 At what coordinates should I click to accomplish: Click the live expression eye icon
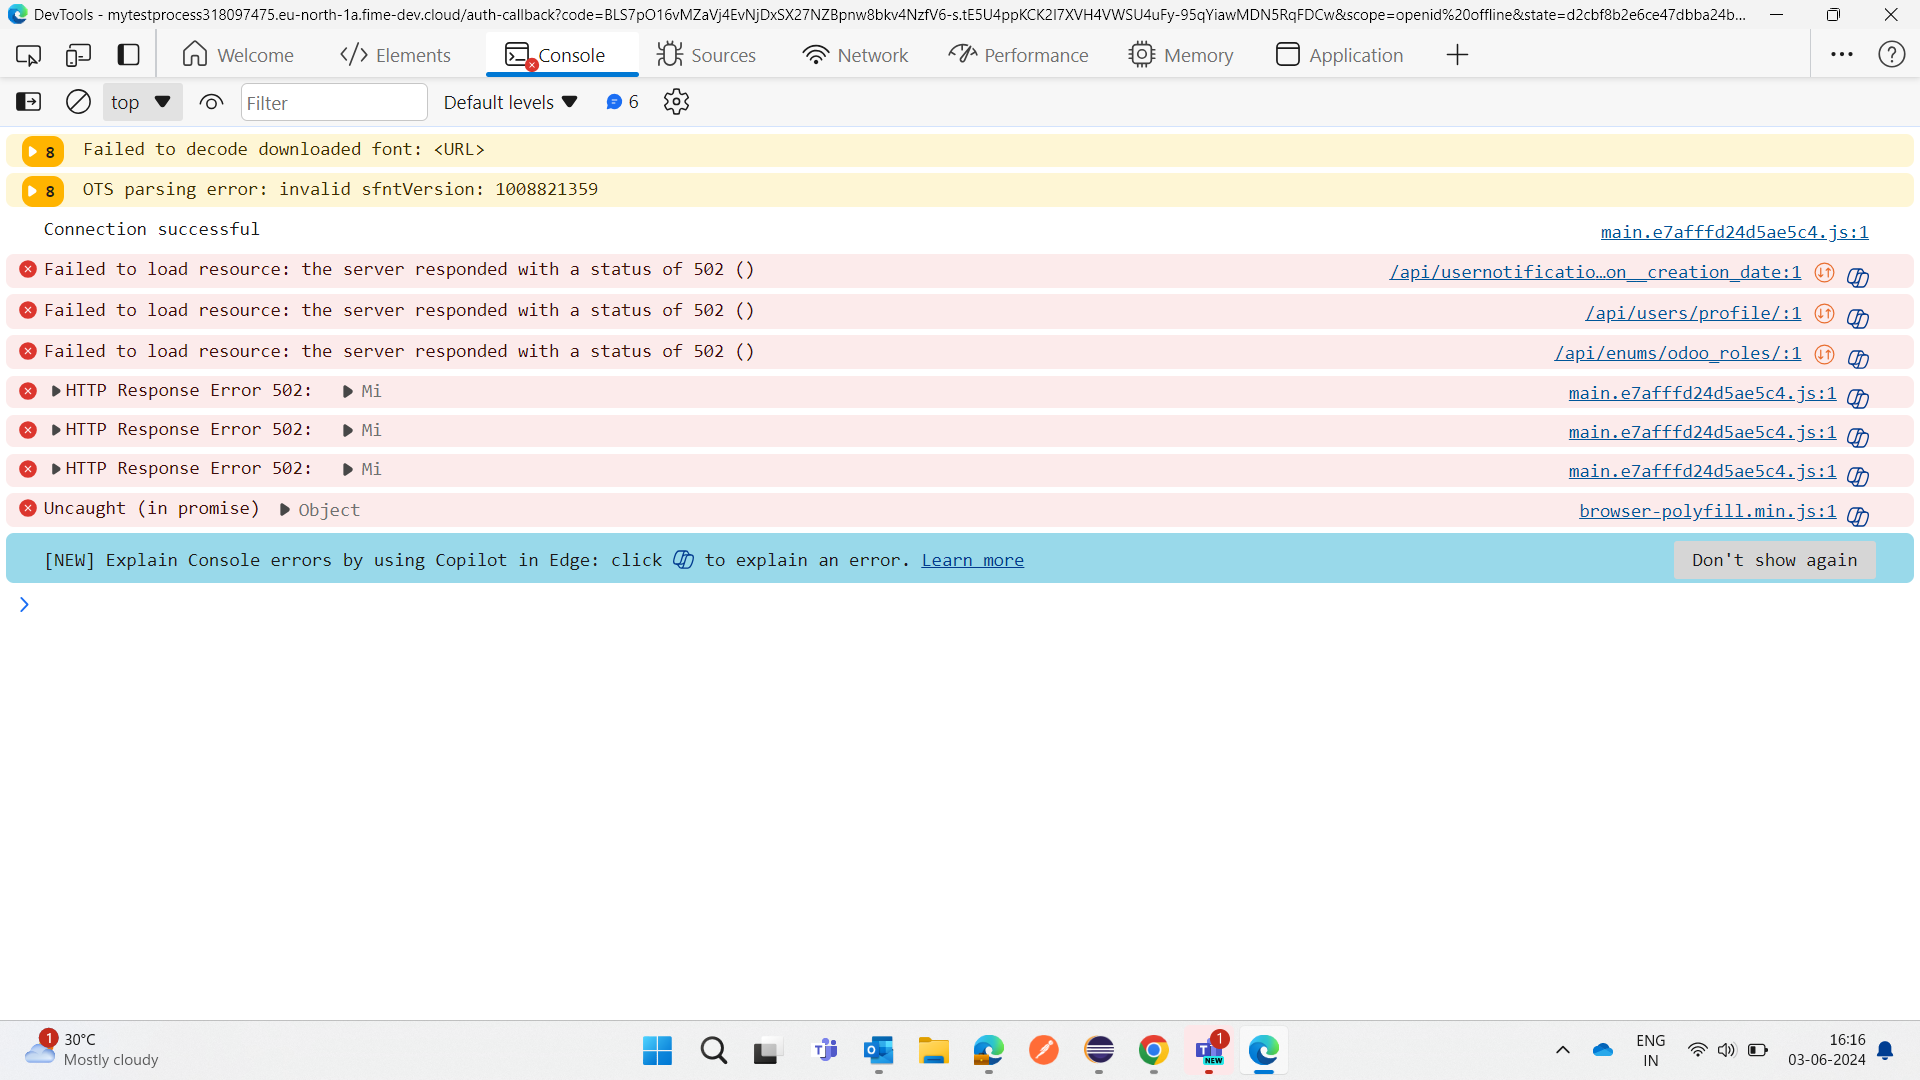click(211, 102)
